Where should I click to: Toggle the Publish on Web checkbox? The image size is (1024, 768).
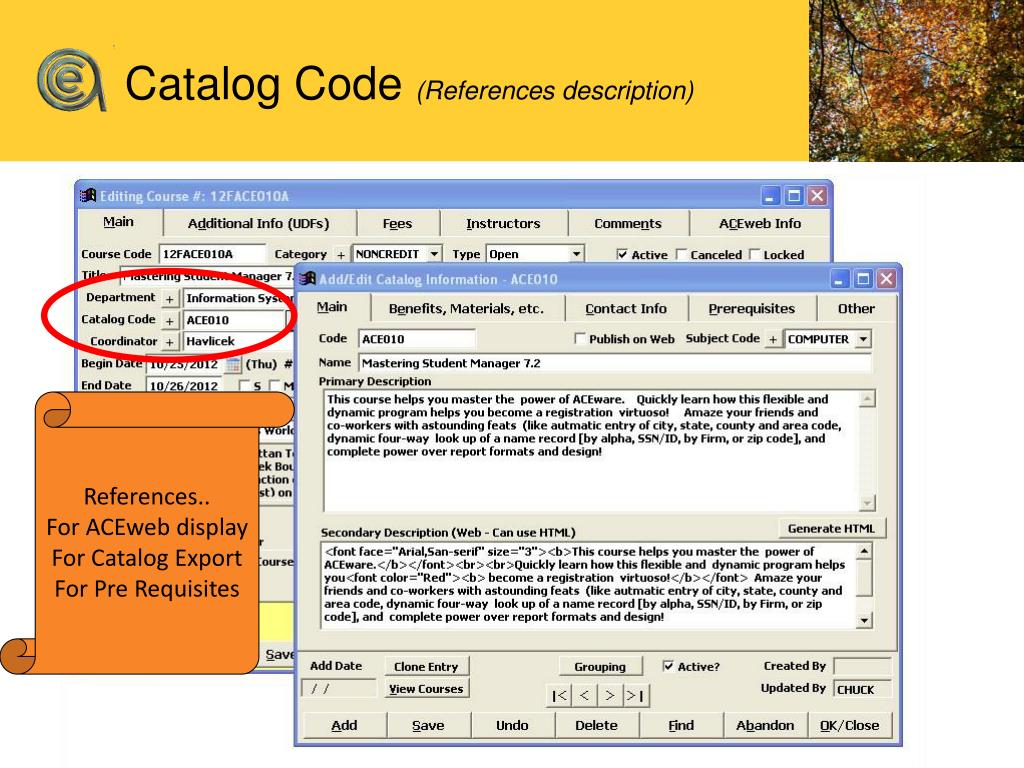tap(579, 338)
